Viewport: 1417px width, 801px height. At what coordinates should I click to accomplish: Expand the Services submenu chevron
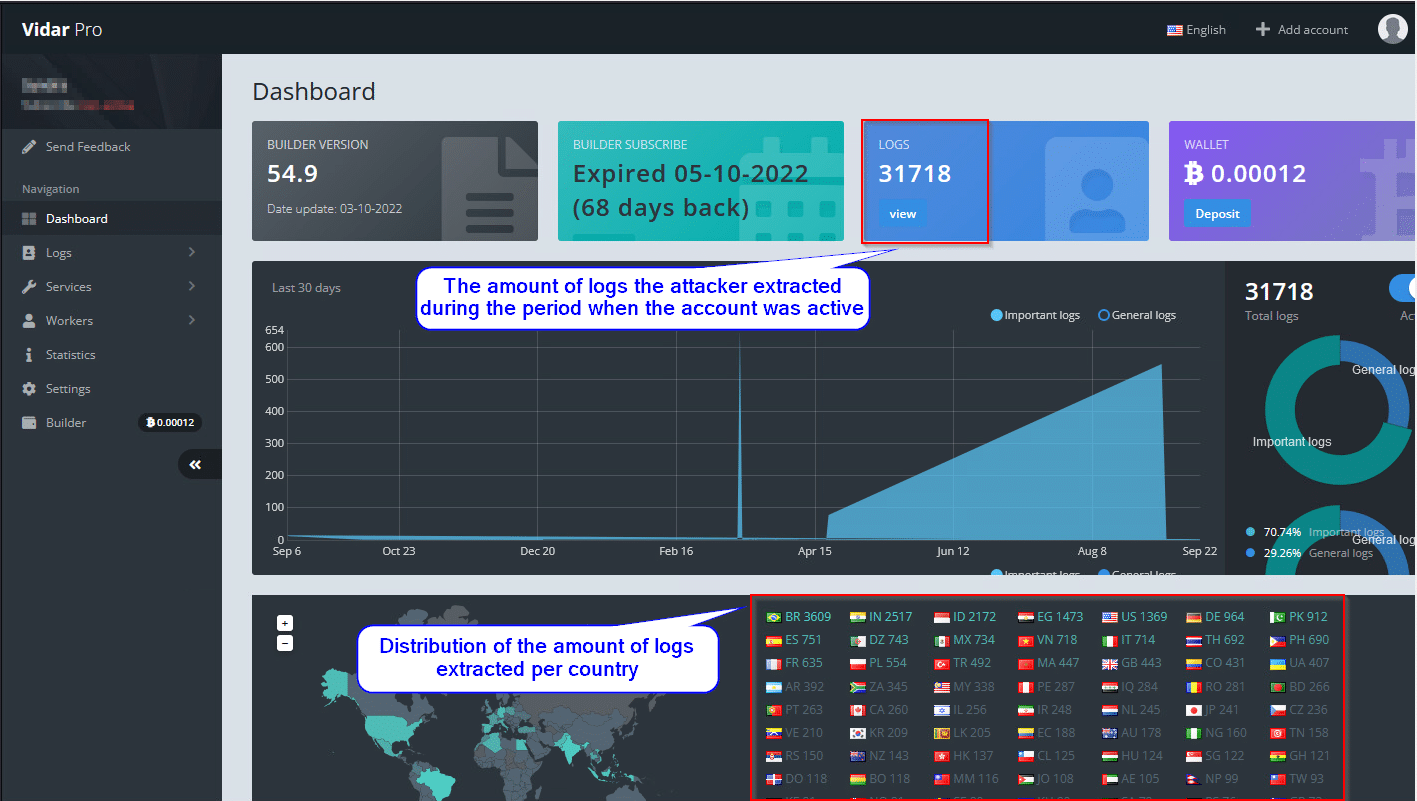point(192,287)
